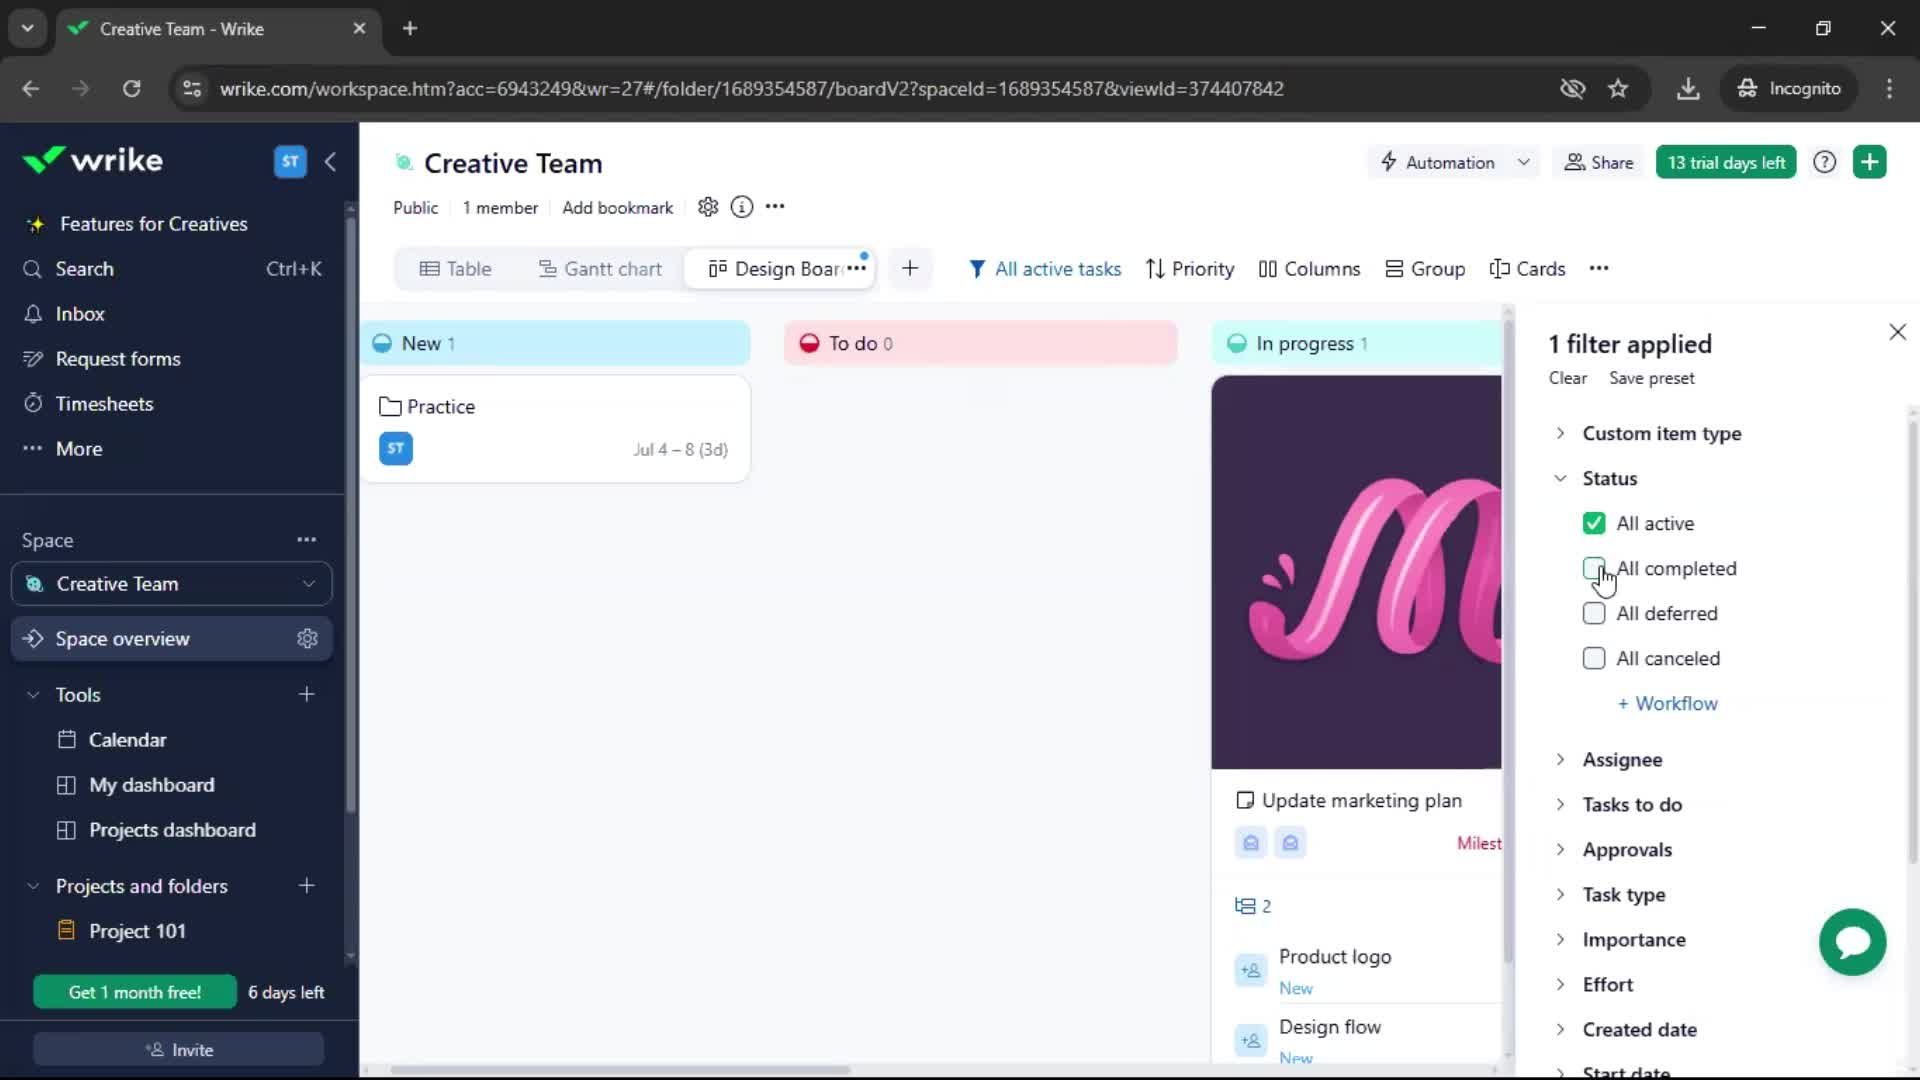Open the ST user avatar menu in the sidebar

[290, 161]
